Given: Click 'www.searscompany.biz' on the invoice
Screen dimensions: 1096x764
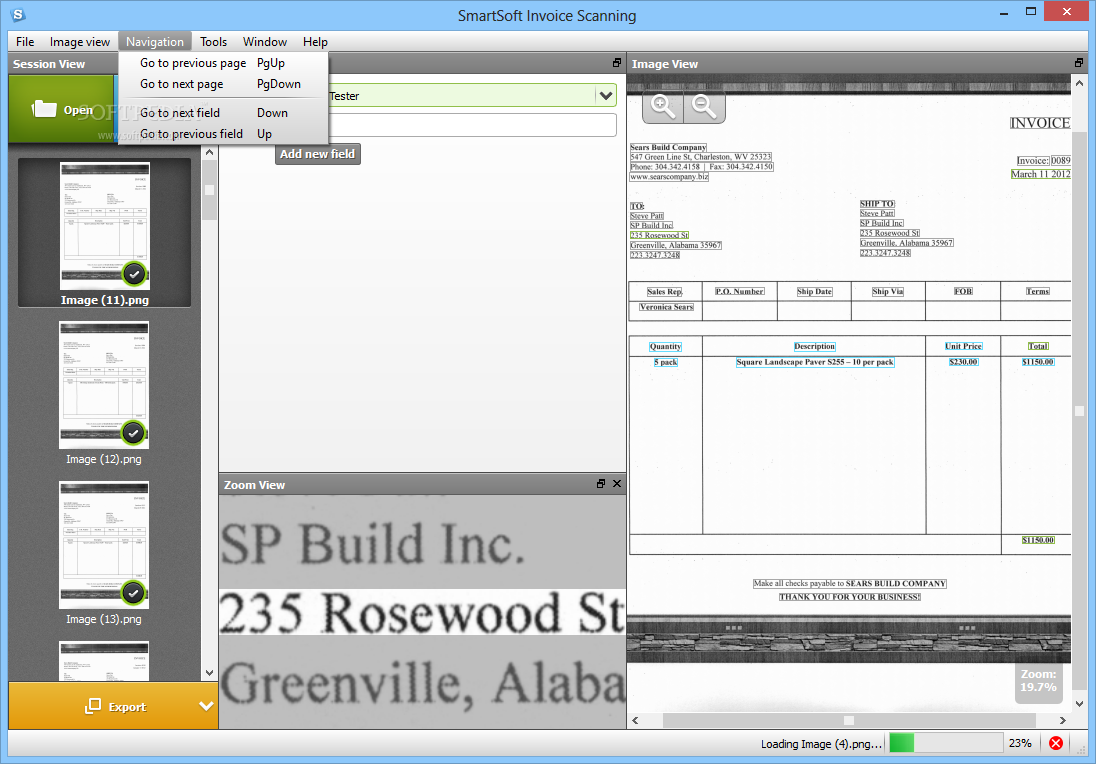Looking at the screenshot, I should point(669,177).
